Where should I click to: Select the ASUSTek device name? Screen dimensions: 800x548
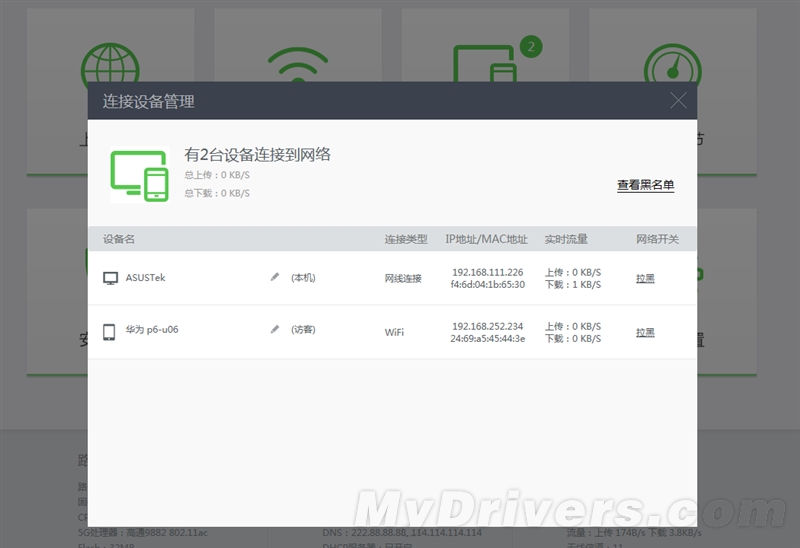146,278
